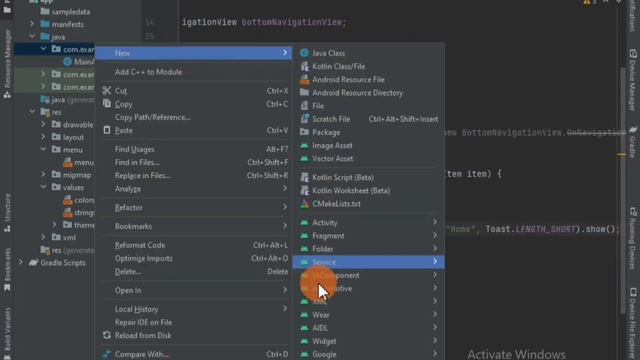
Task: Open the Device File Explorer panel
Action: point(633,323)
